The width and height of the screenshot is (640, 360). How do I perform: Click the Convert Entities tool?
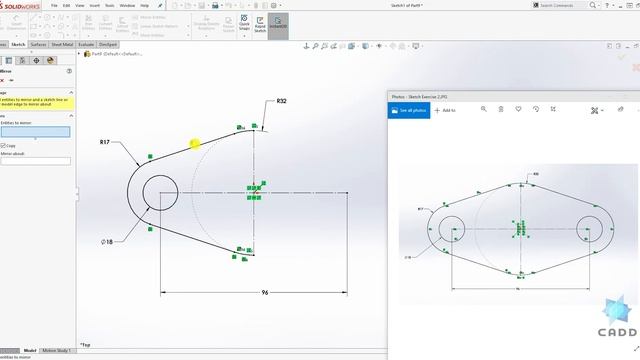pyautogui.click(x=105, y=23)
